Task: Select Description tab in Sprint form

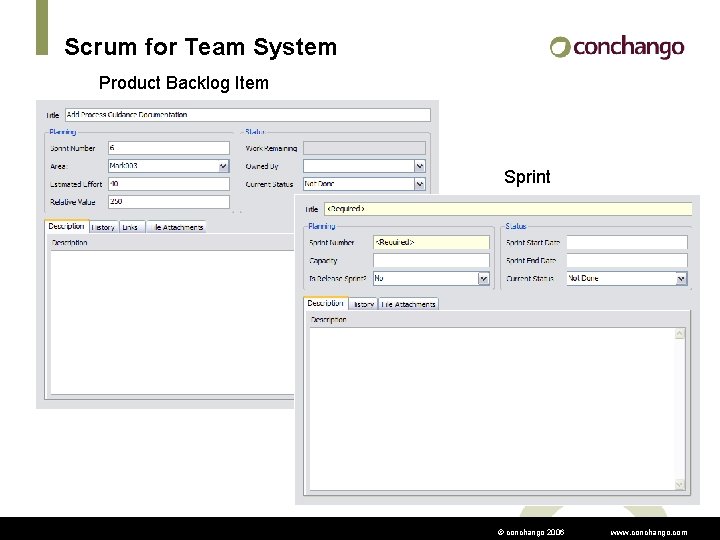Action: click(326, 303)
